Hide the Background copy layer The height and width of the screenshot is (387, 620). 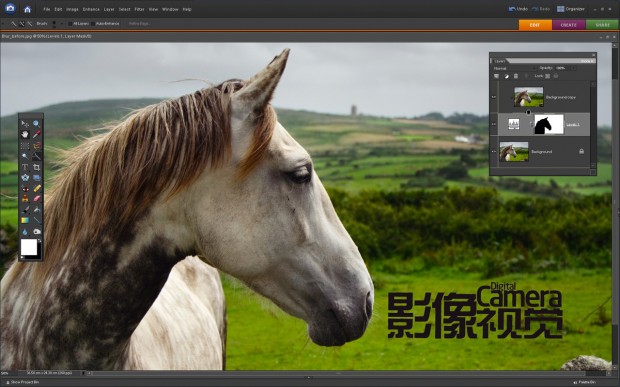[493, 97]
